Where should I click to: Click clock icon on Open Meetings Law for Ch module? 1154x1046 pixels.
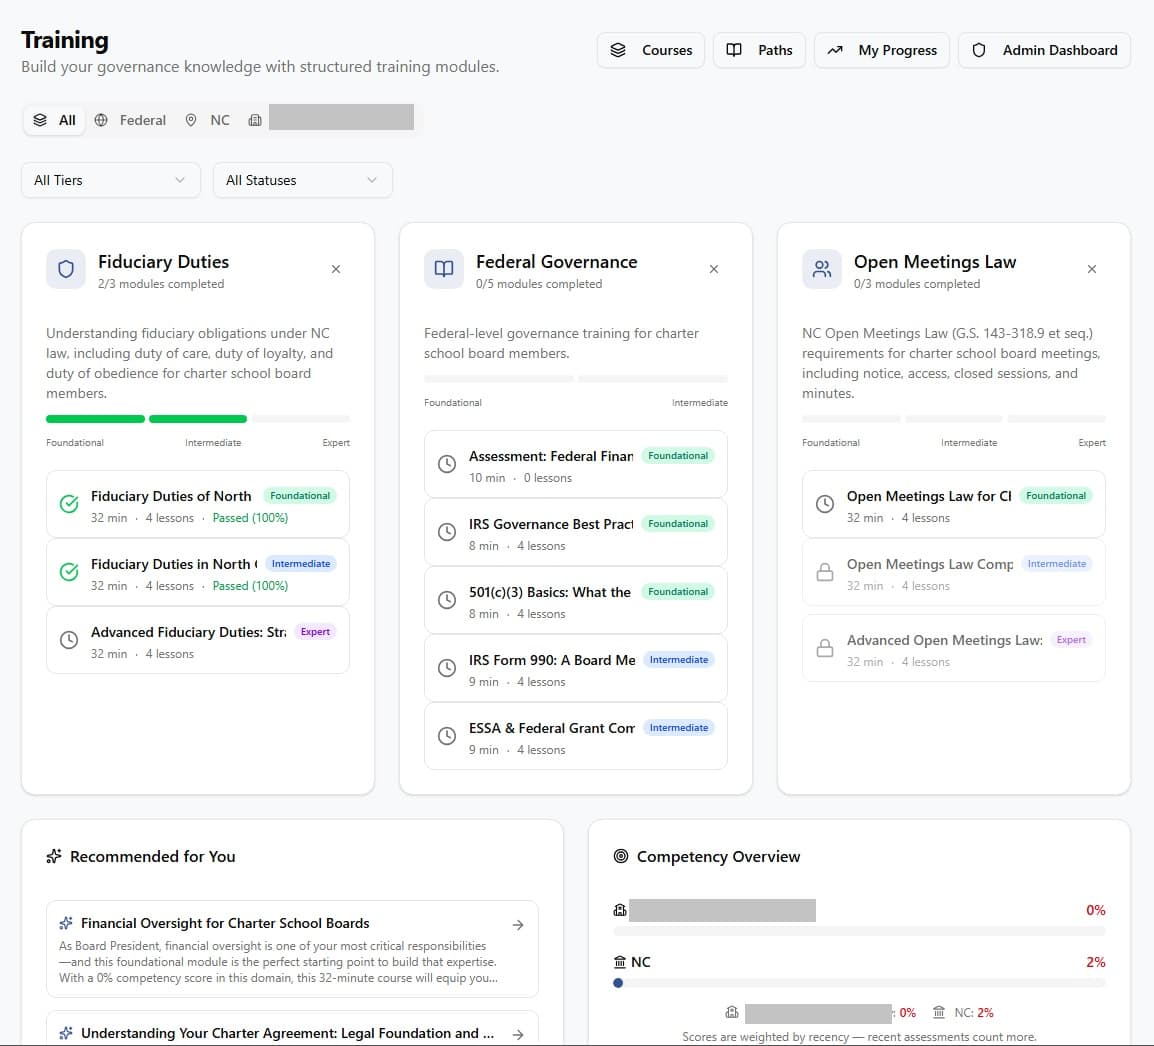(825, 504)
